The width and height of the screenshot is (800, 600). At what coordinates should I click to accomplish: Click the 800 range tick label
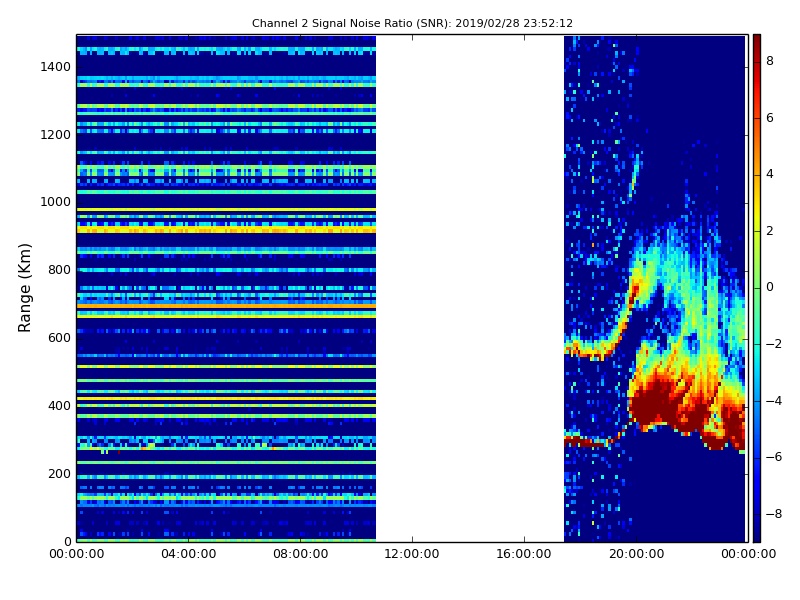point(59,270)
